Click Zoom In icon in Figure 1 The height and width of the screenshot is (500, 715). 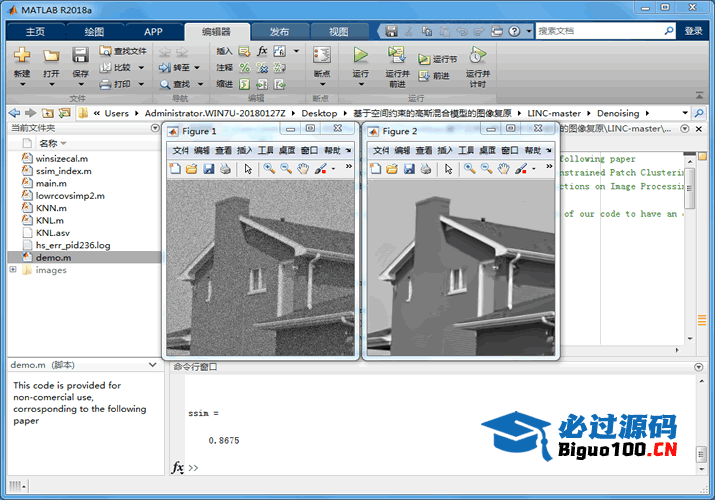269,169
